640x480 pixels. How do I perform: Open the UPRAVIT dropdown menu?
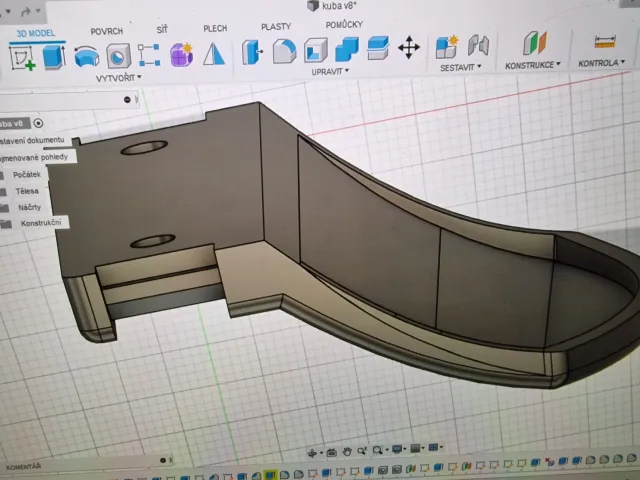click(330, 71)
